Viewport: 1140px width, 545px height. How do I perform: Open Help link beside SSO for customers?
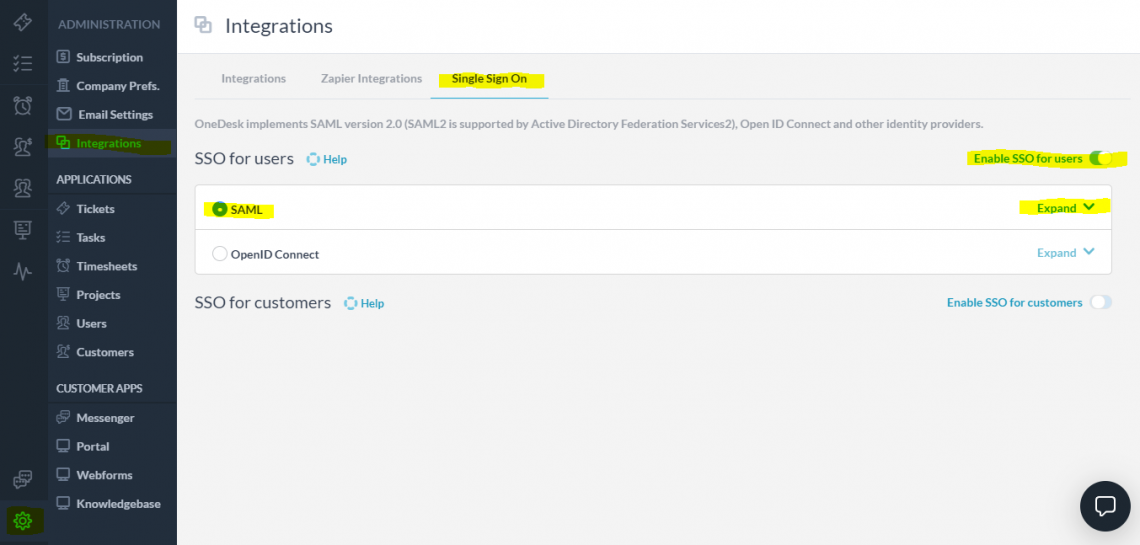[364, 303]
